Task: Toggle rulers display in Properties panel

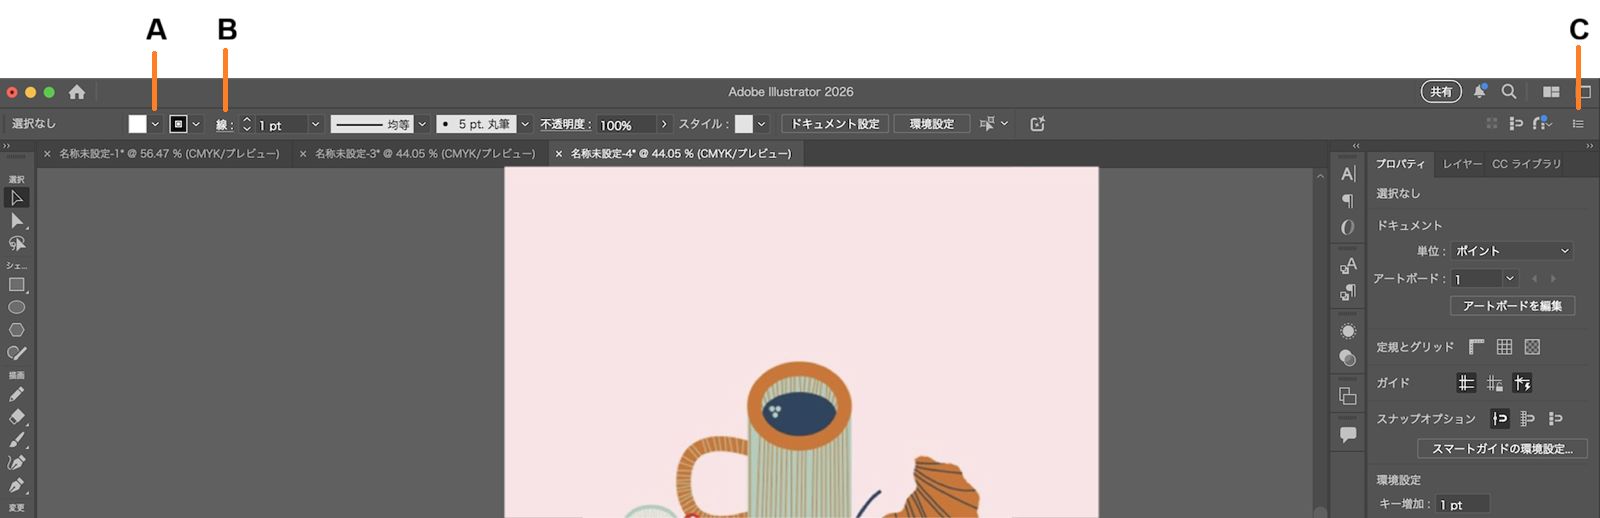Action: (1476, 347)
